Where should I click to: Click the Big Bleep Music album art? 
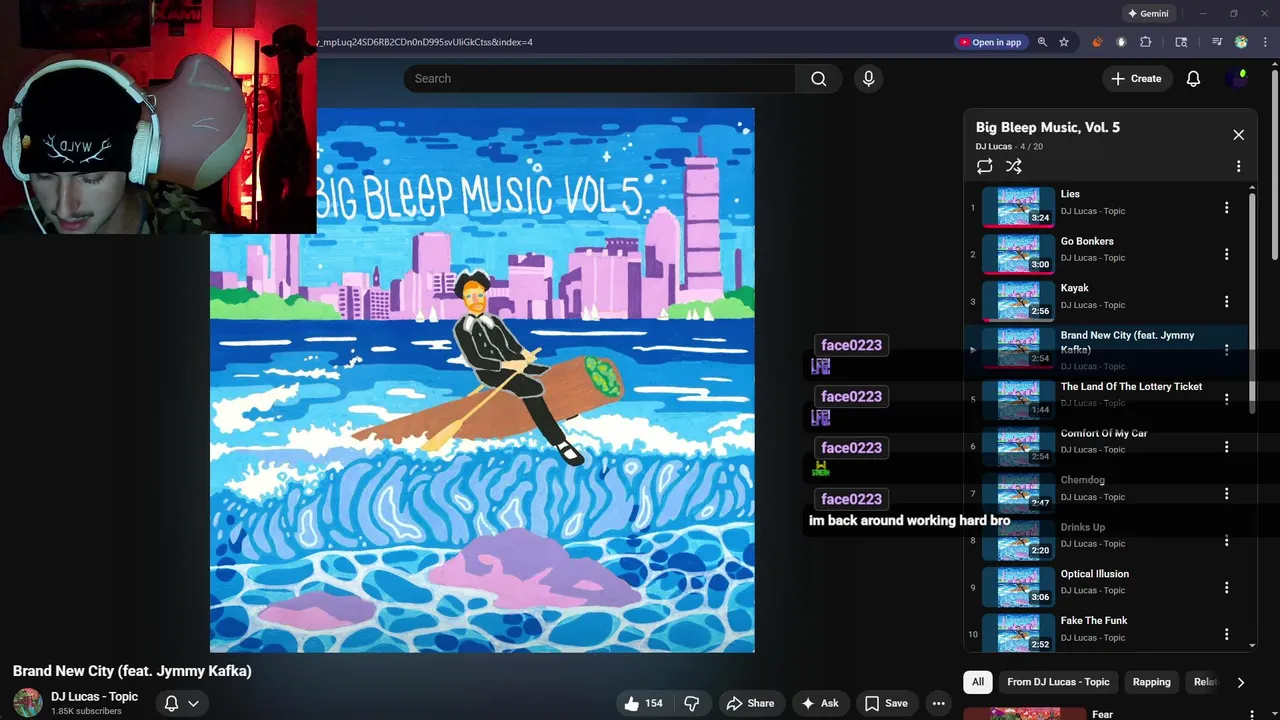(x=482, y=380)
